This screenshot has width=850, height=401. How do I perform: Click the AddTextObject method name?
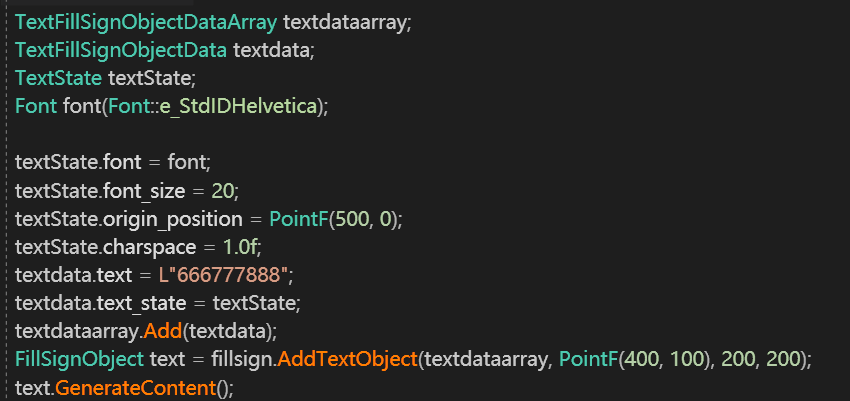point(347,360)
